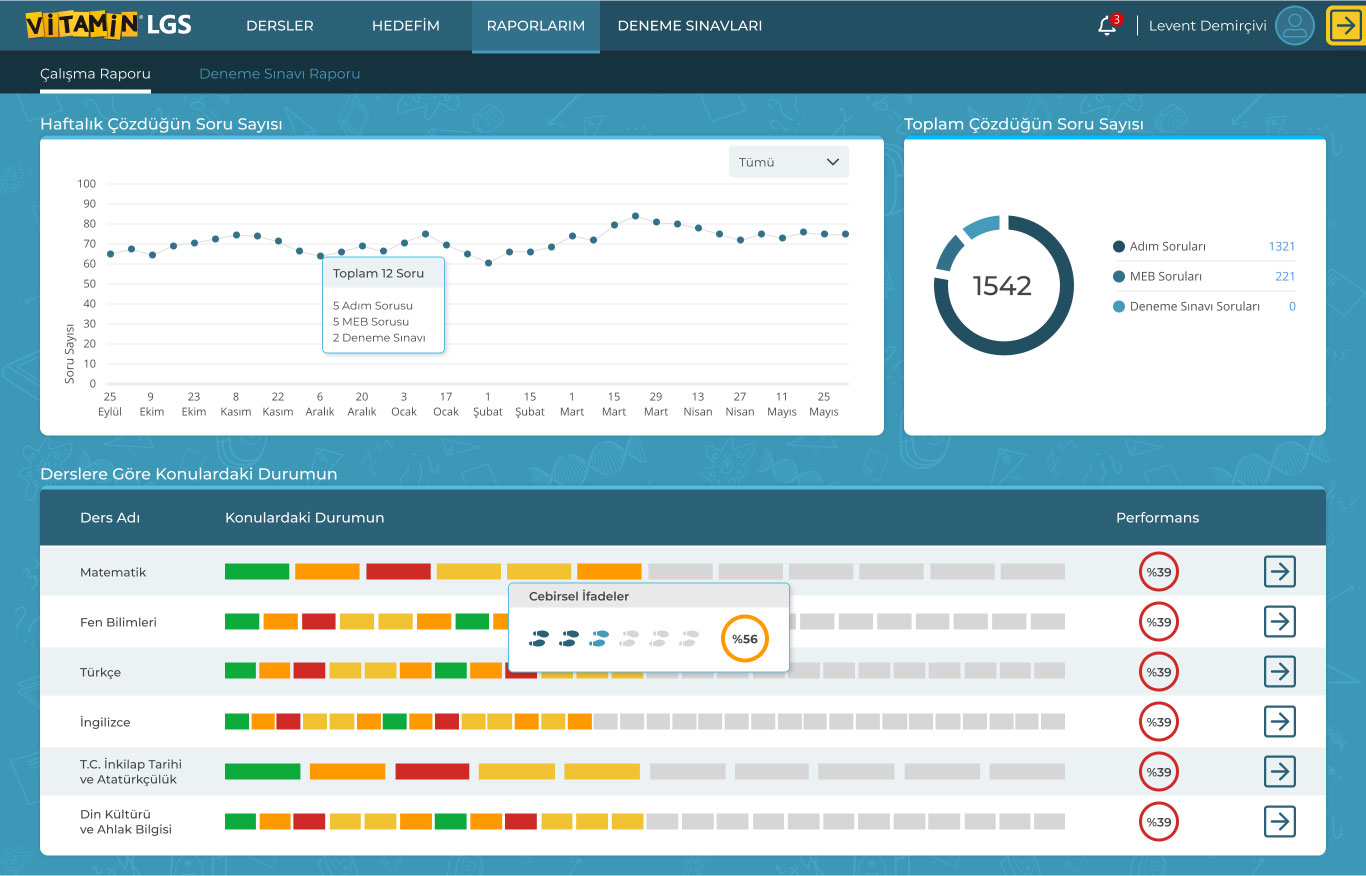Go to HEDEFİM menu
This screenshot has height=876, width=1366.
click(406, 26)
